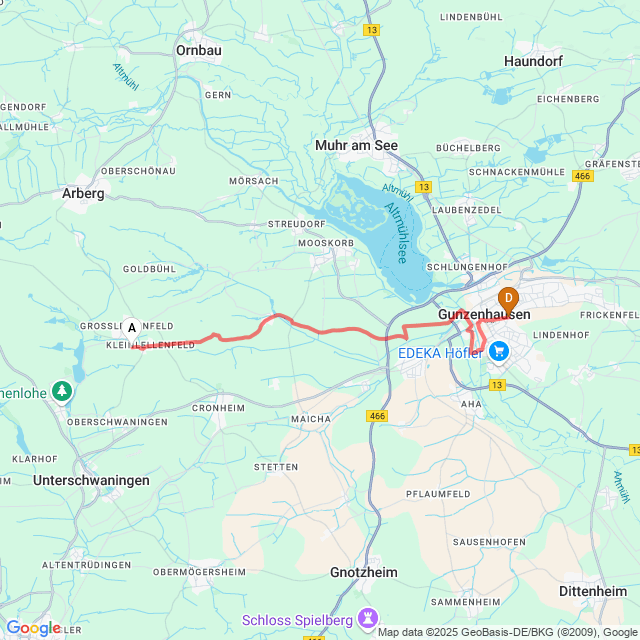Open the EDEKA Höfler shopping cart pin
640x640 pixels.
[499, 352]
